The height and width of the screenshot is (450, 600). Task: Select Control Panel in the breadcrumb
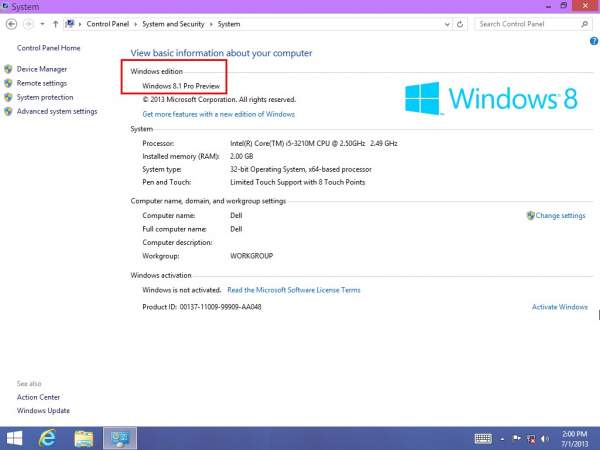[108, 24]
